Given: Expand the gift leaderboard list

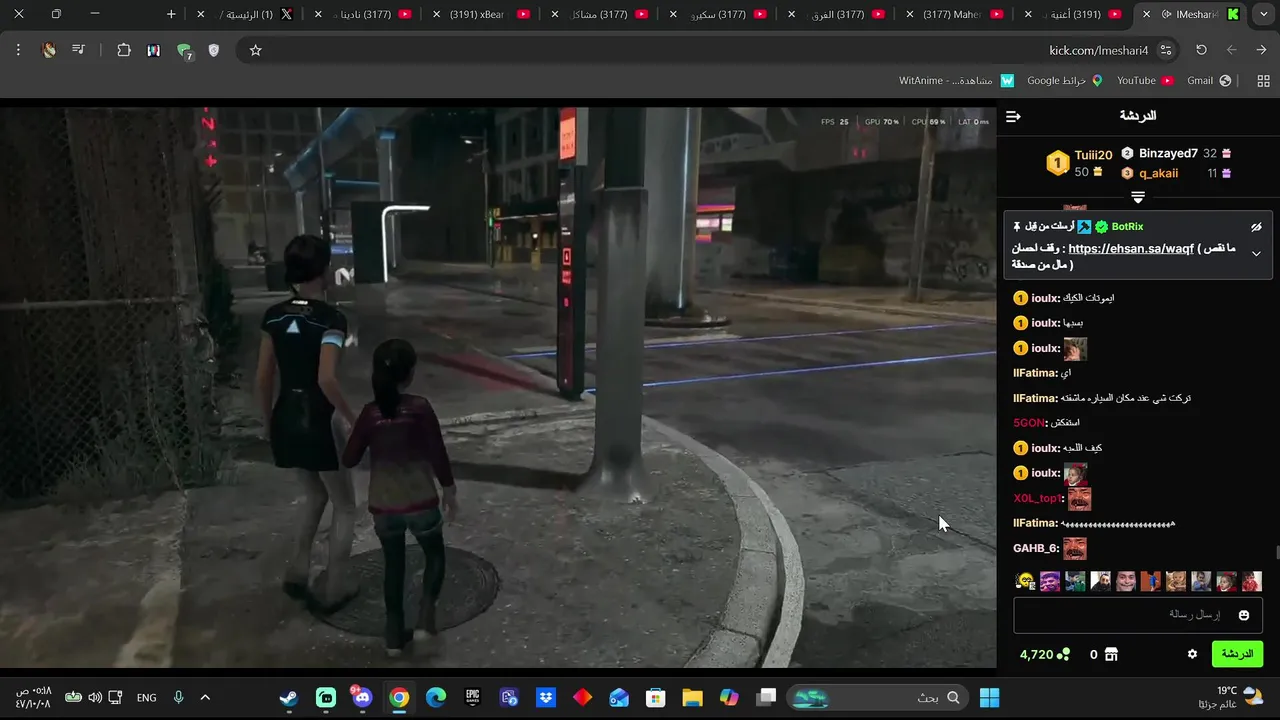Looking at the screenshot, I should [1138, 197].
